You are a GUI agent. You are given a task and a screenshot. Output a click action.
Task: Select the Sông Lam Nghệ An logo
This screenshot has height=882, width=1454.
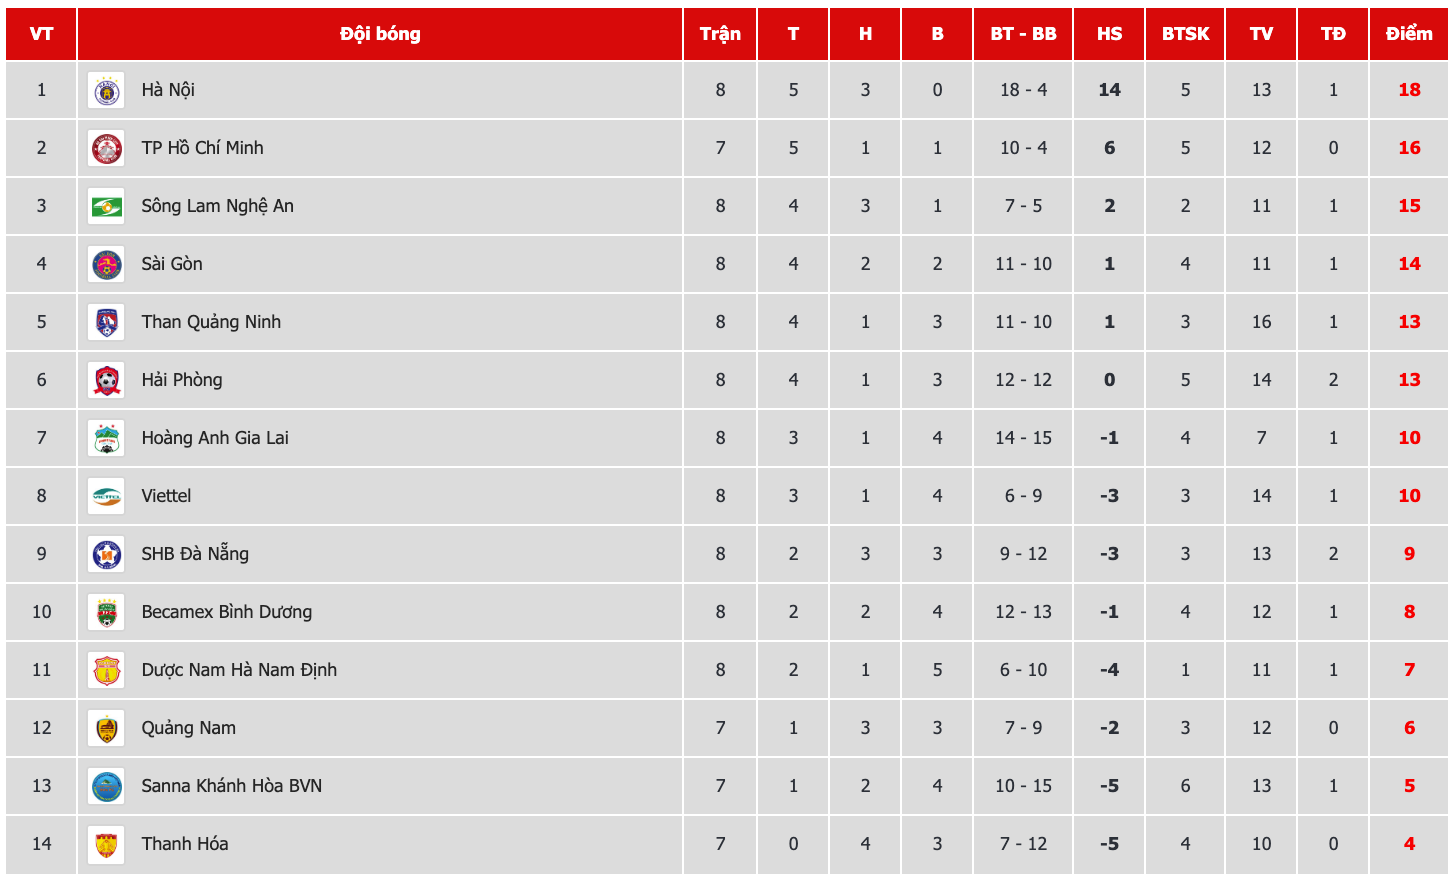click(x=106, y=207)
